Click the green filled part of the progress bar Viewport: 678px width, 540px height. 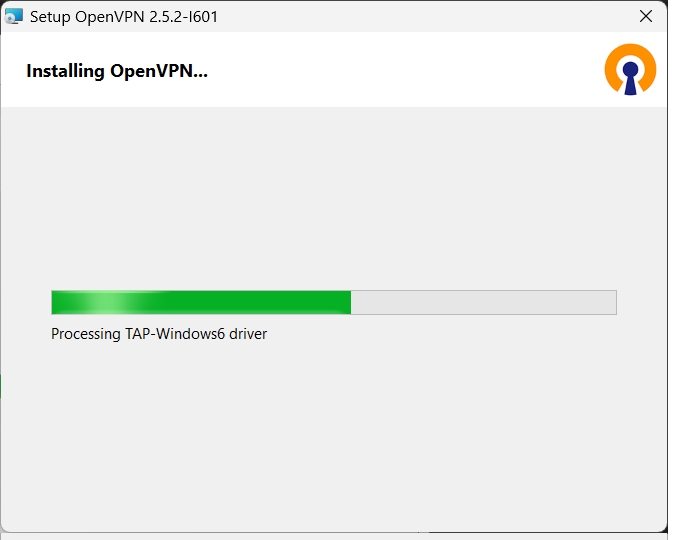point(201,302)
